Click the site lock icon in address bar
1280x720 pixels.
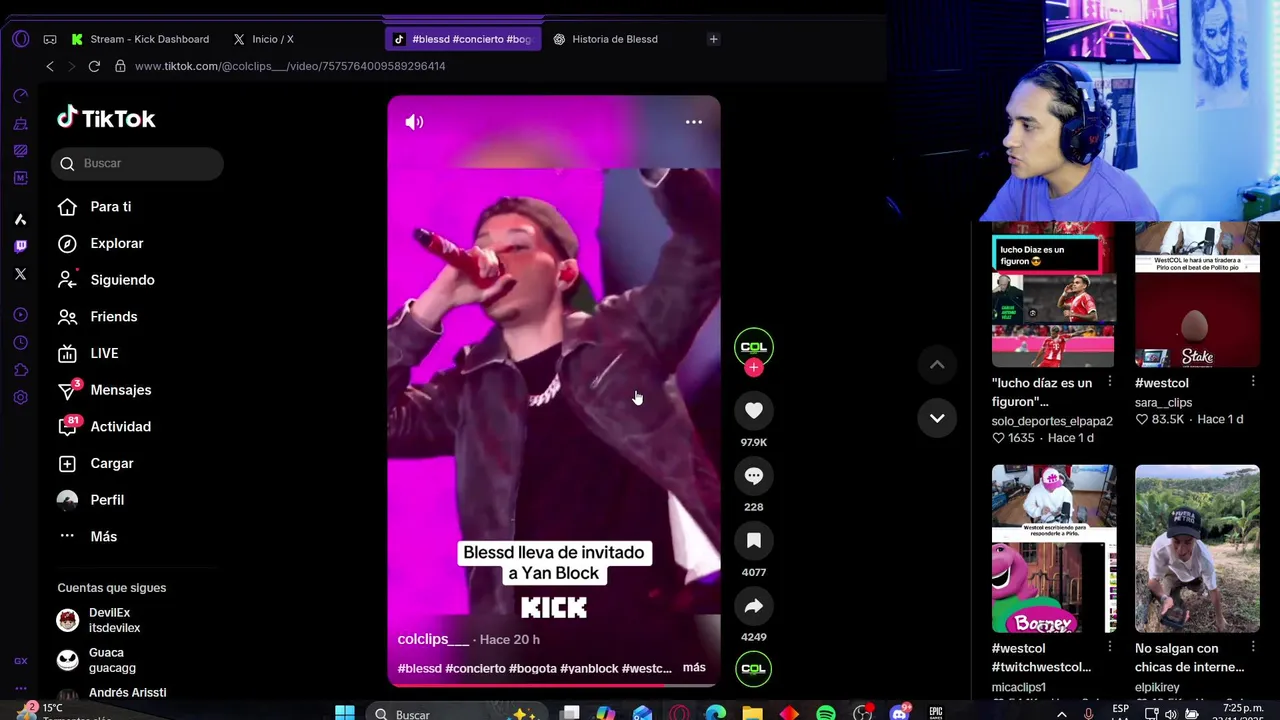(120, 66)
